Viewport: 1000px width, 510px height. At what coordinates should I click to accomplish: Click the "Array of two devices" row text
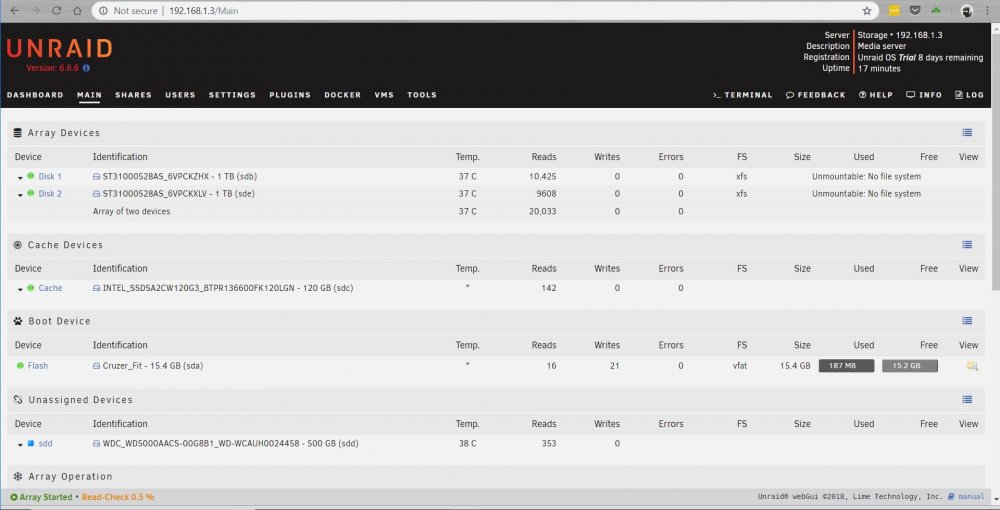131,211
